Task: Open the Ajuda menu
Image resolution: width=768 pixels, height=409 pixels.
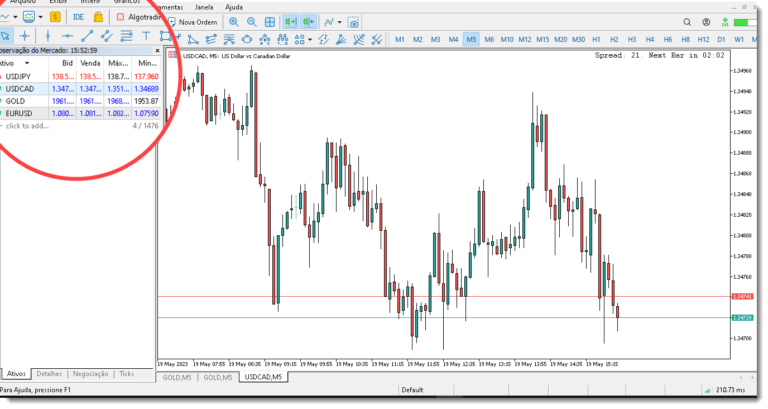Action: [234, 7]
